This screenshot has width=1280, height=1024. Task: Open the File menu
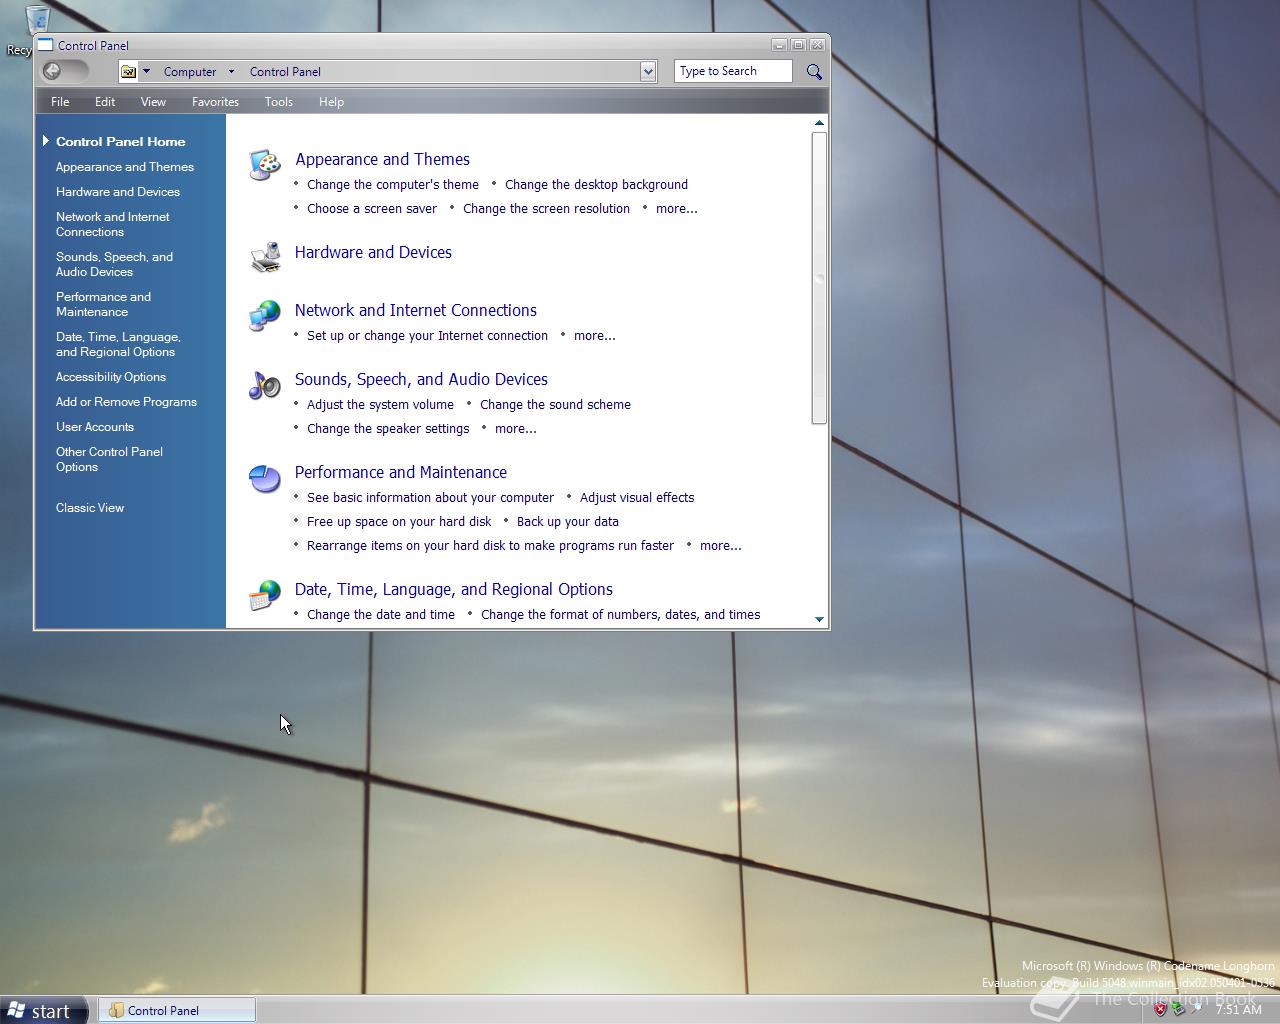tap(60, 102)
